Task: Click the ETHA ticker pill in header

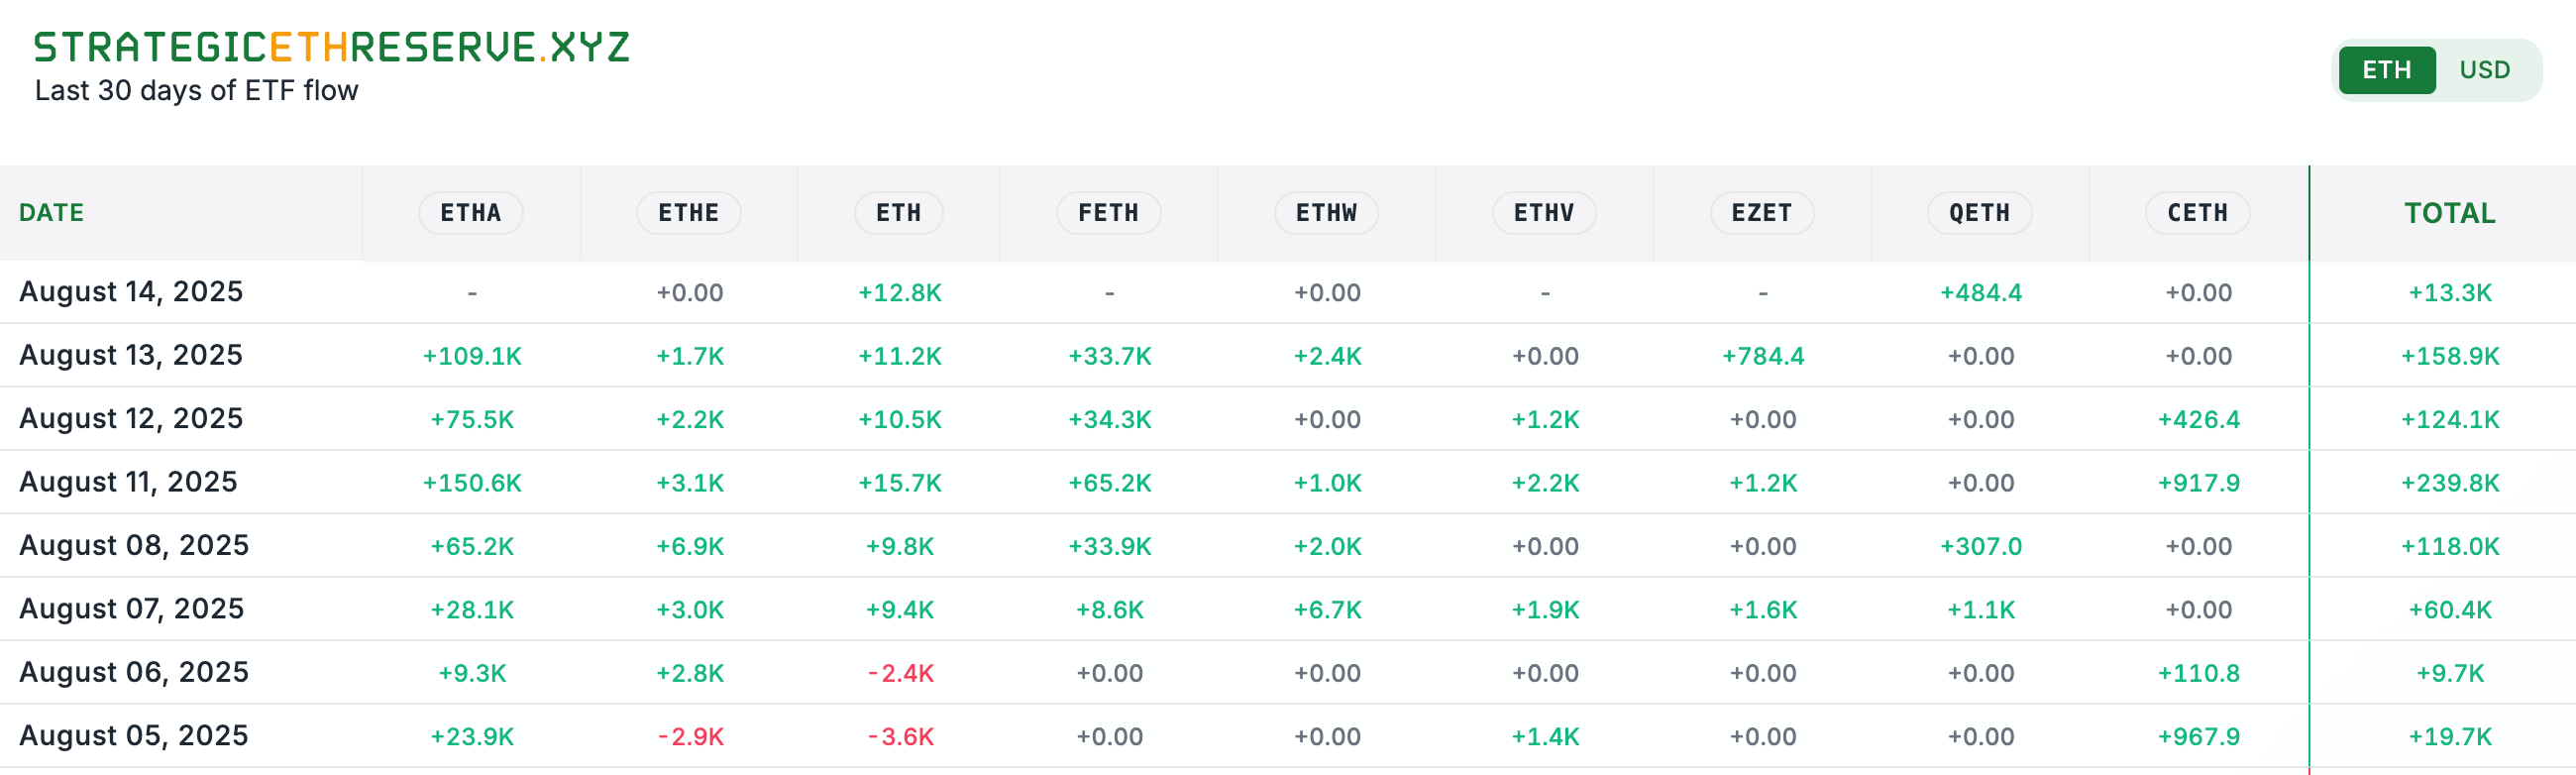Action: click(470, 213)
